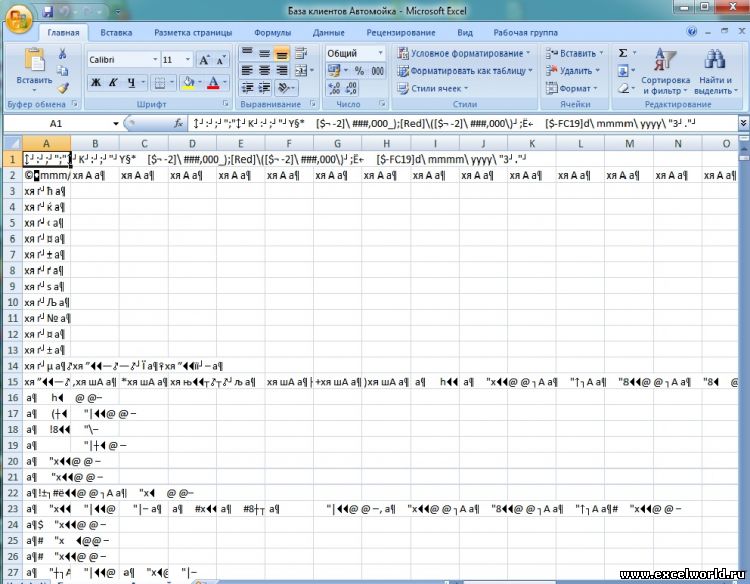
Task: Open Найти и выделить binoculars menu
Action: coord(716,72)
